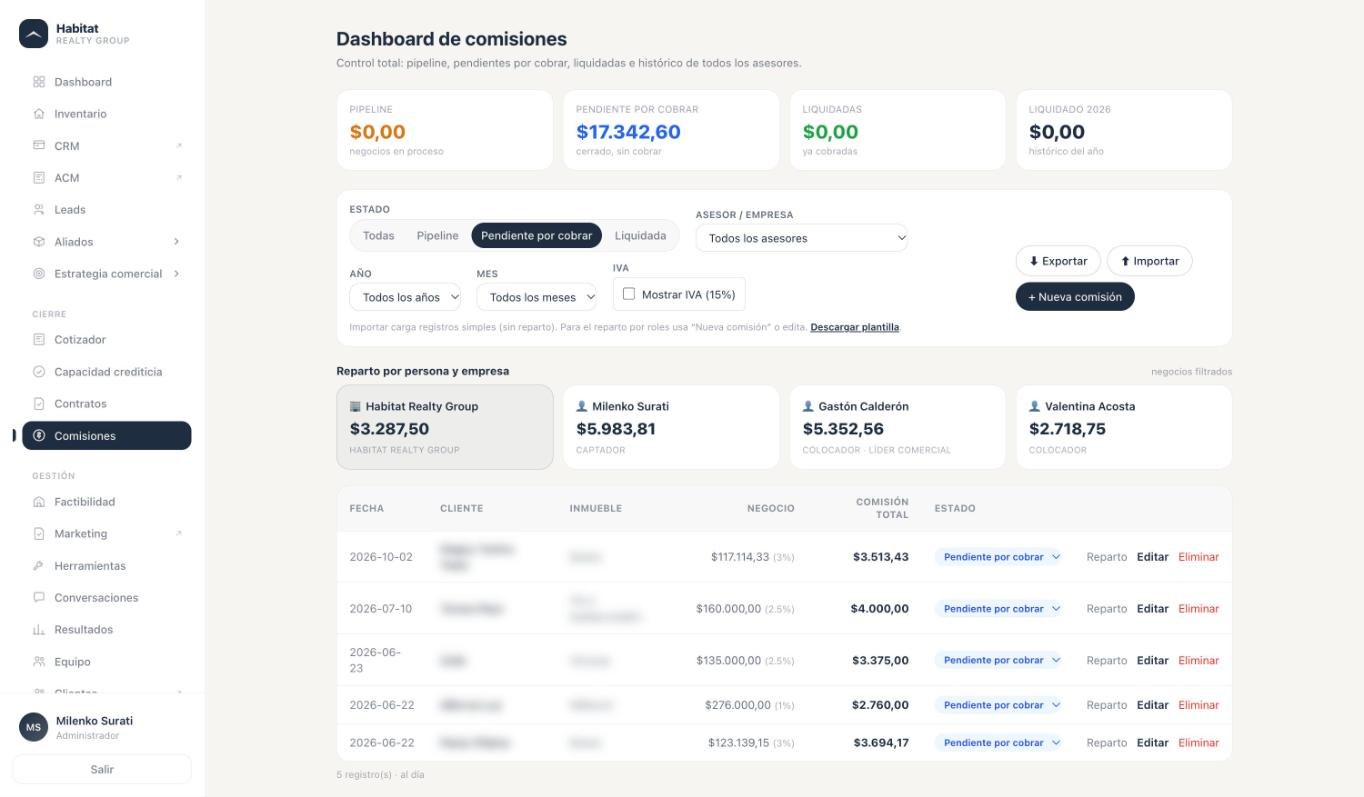
Task: Open the Año dropdown
Action: (405, 297)
